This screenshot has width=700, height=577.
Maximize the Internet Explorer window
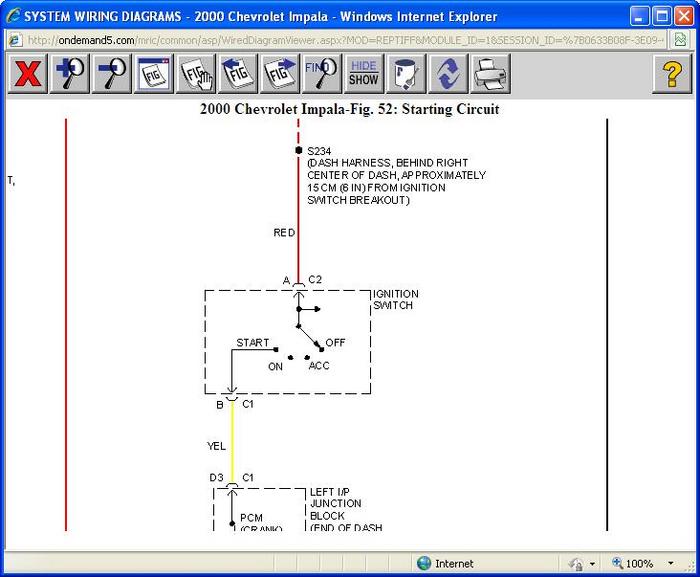[662, 17]
